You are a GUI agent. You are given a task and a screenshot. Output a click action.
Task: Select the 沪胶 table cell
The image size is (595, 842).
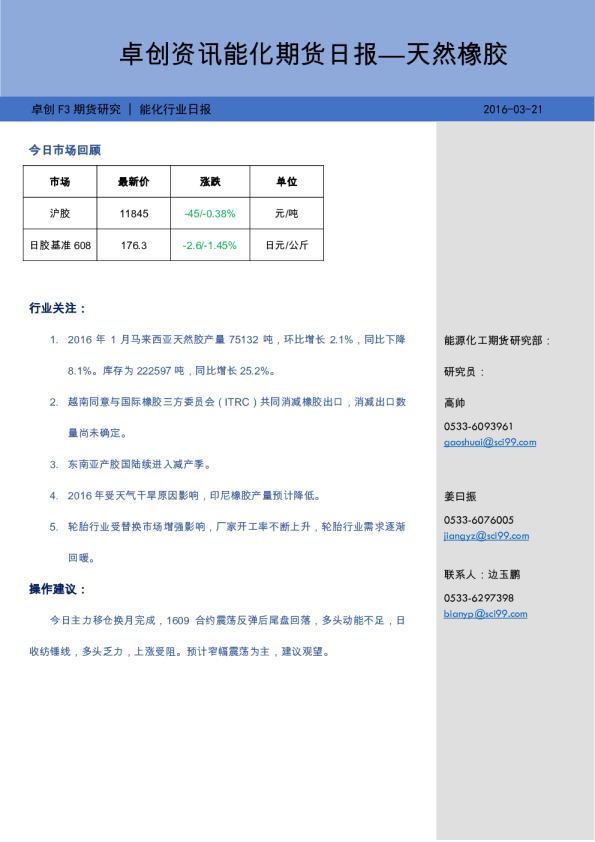60,213
